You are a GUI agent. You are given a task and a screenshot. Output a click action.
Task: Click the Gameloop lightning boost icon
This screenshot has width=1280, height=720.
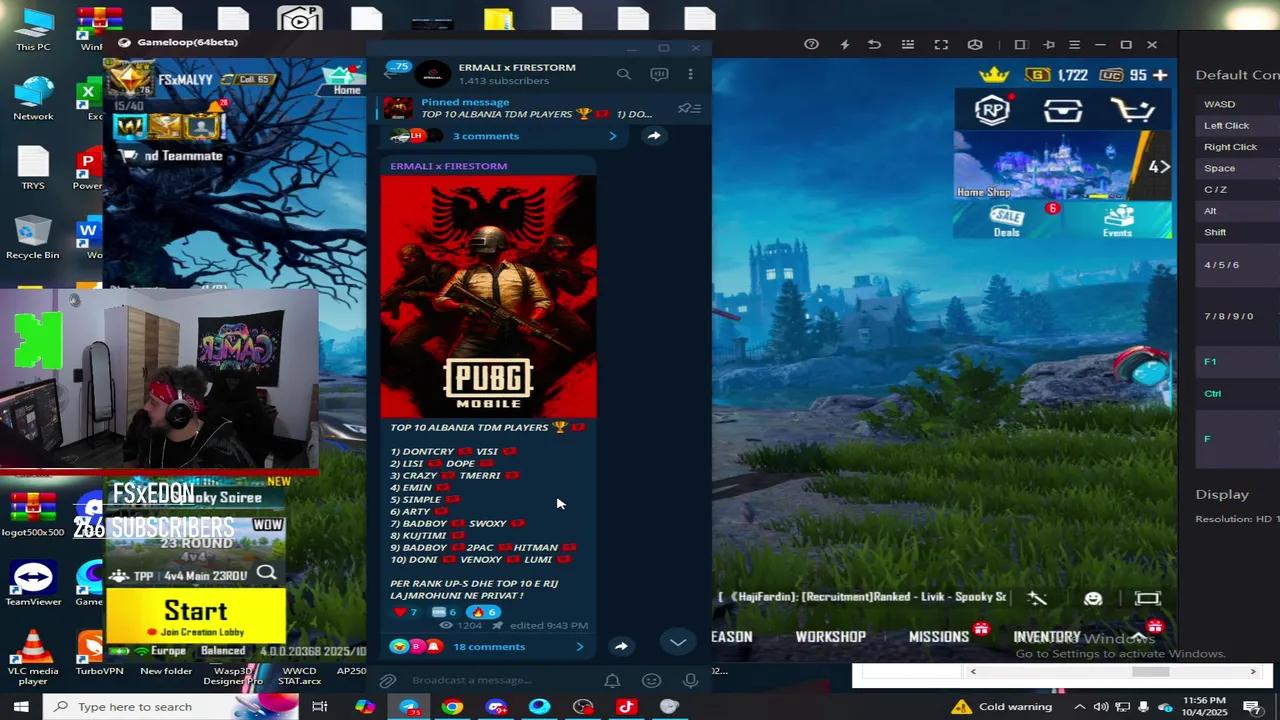845,44
